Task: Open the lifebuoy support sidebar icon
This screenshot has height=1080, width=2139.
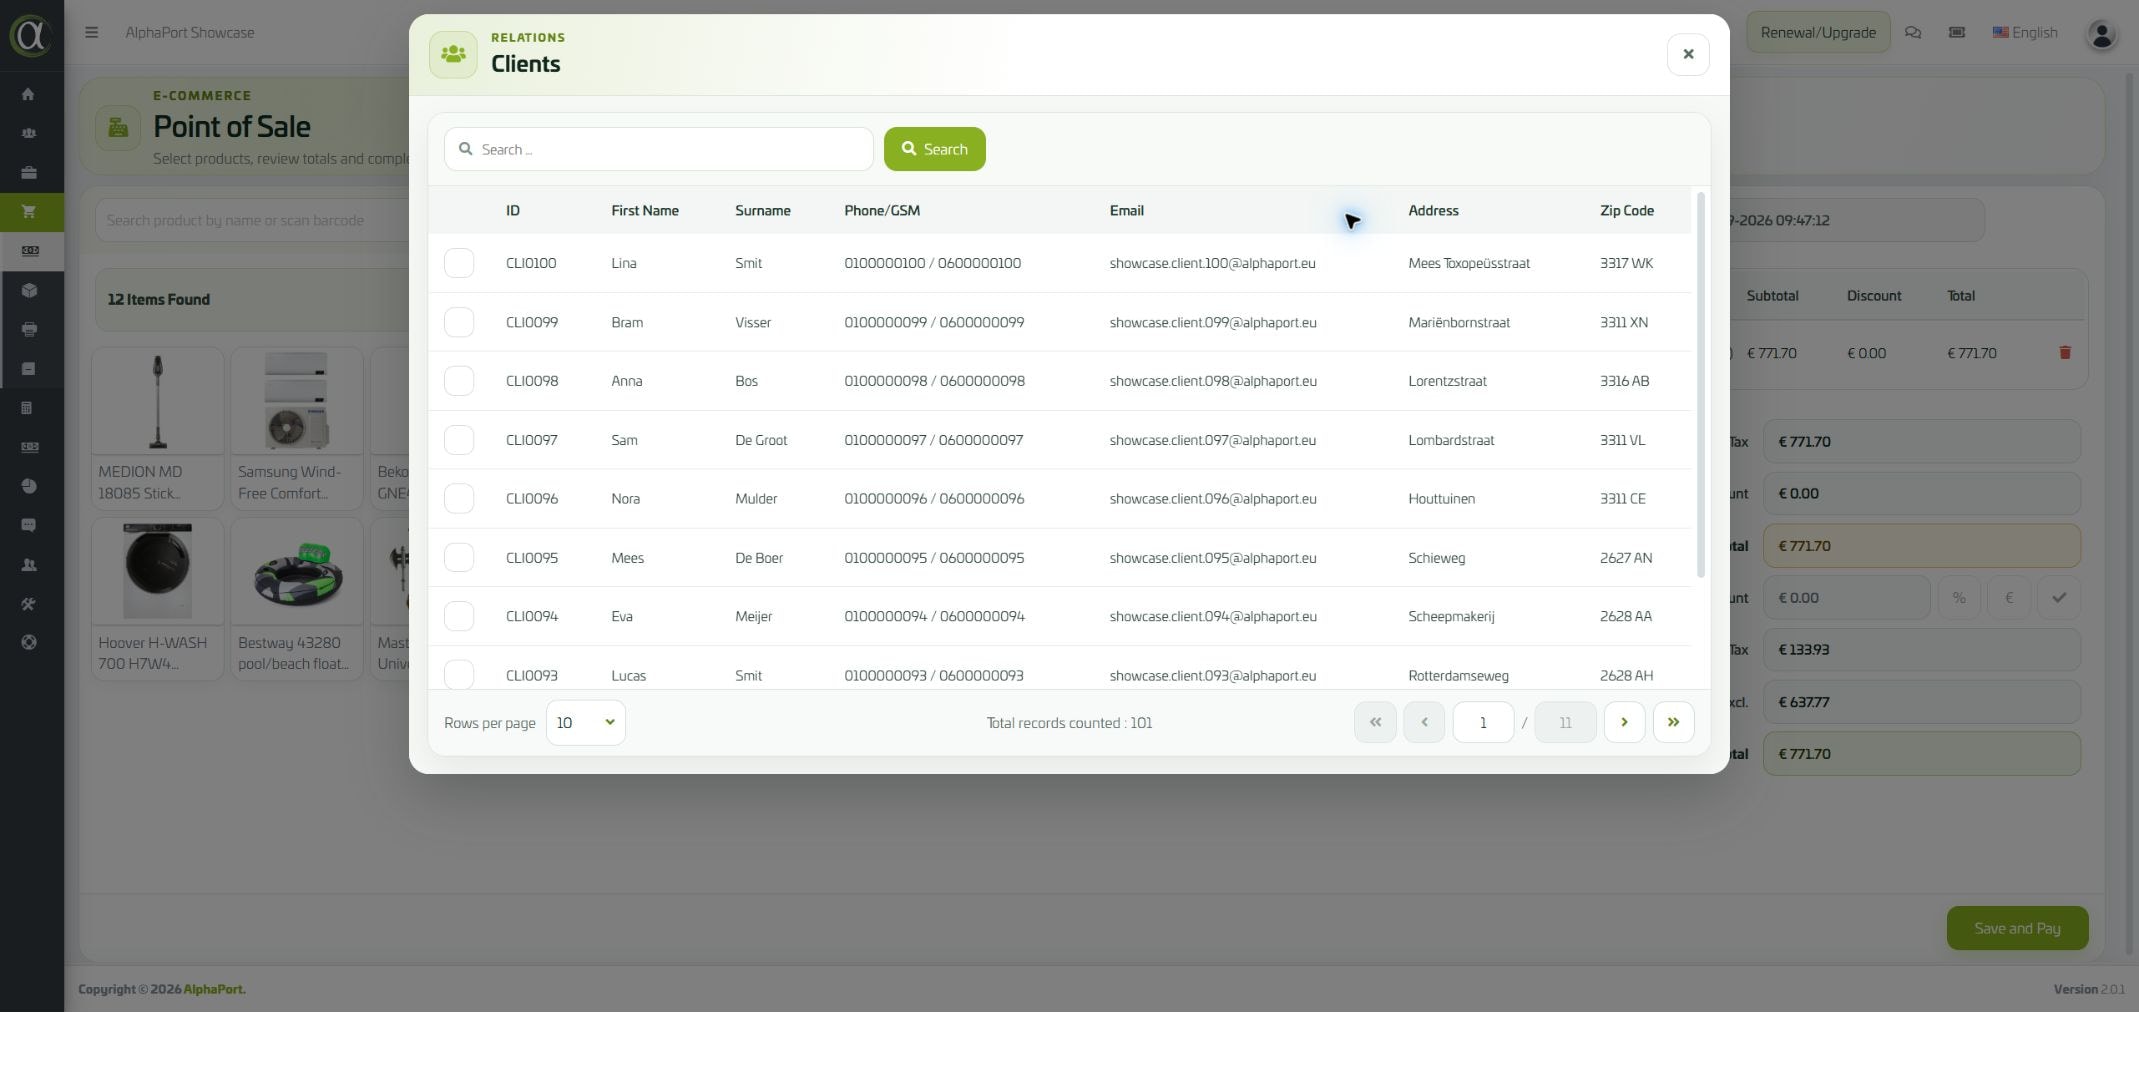Action: pyautogui.click(x=28, y=643)
